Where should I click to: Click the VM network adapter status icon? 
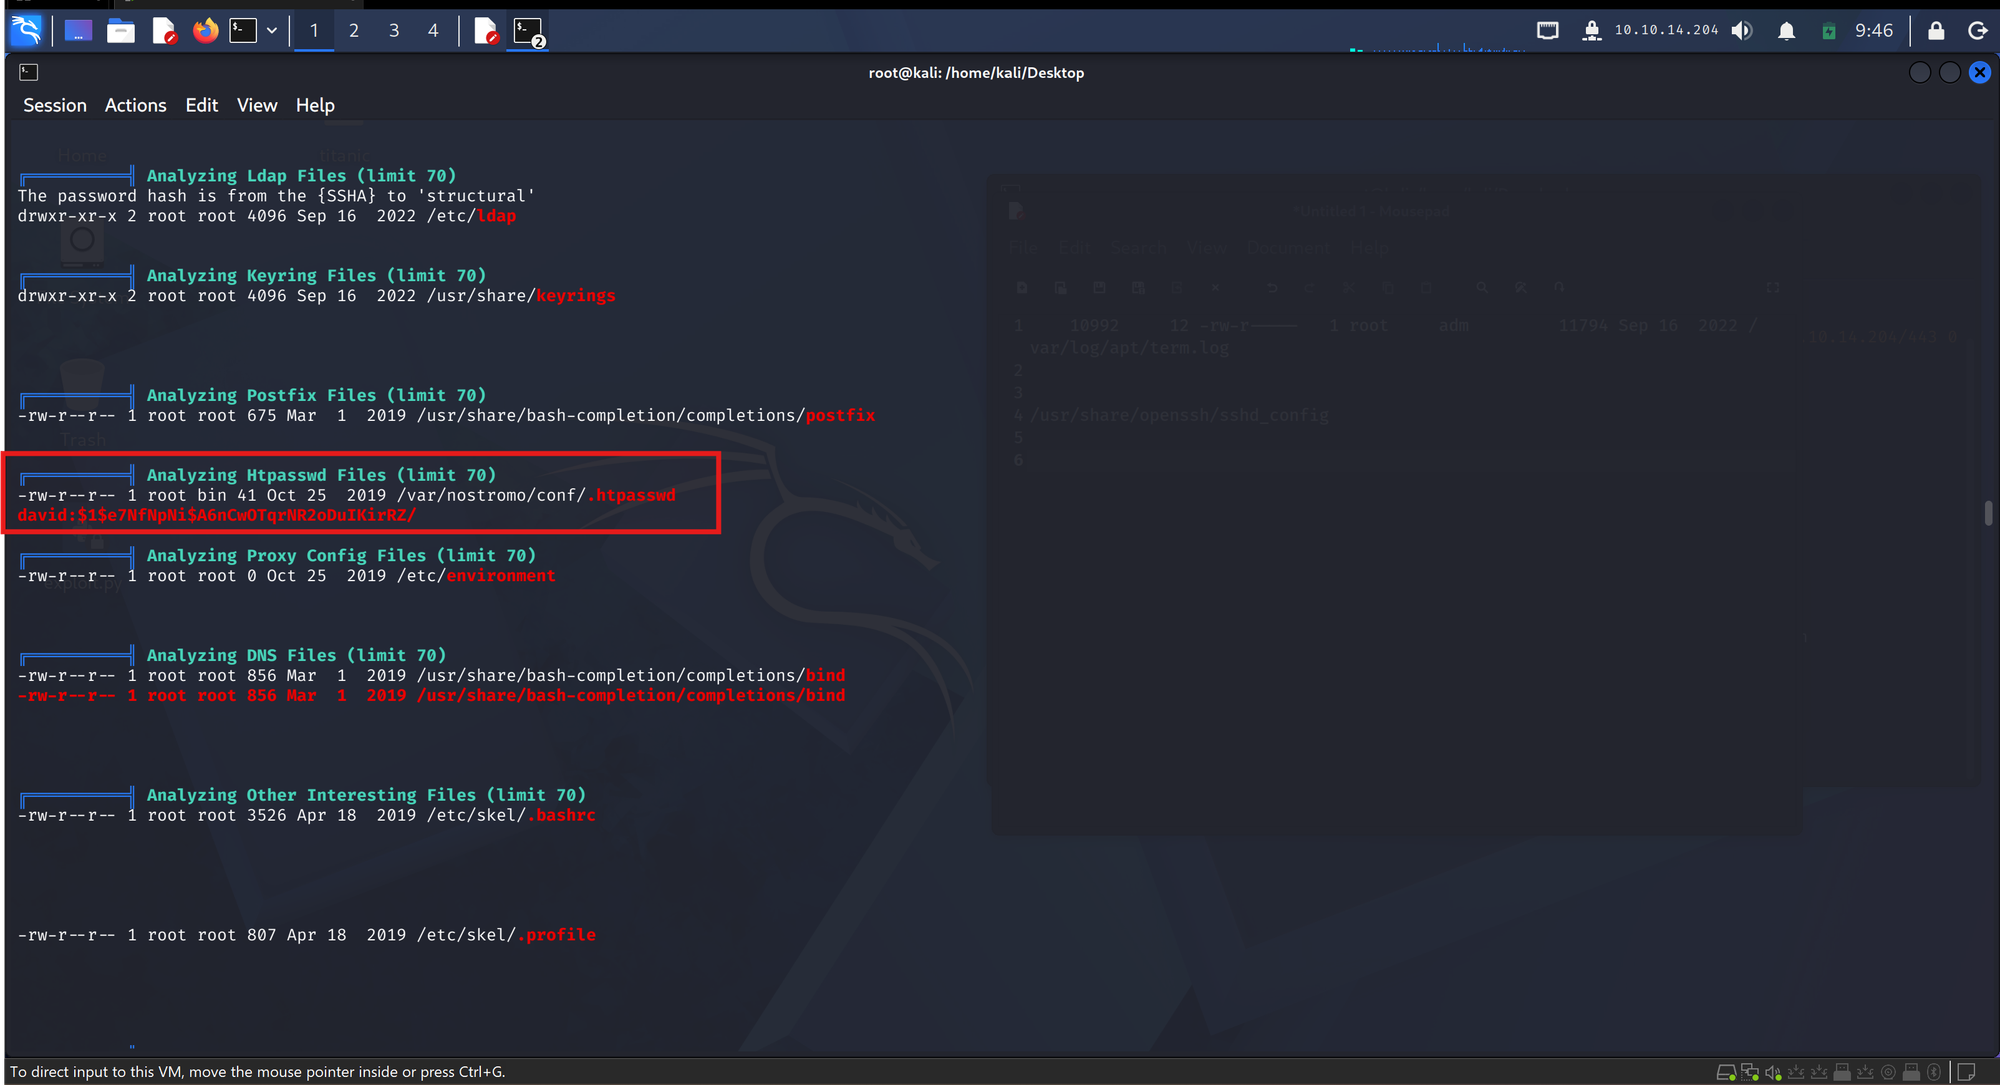coord(1750,1072)
